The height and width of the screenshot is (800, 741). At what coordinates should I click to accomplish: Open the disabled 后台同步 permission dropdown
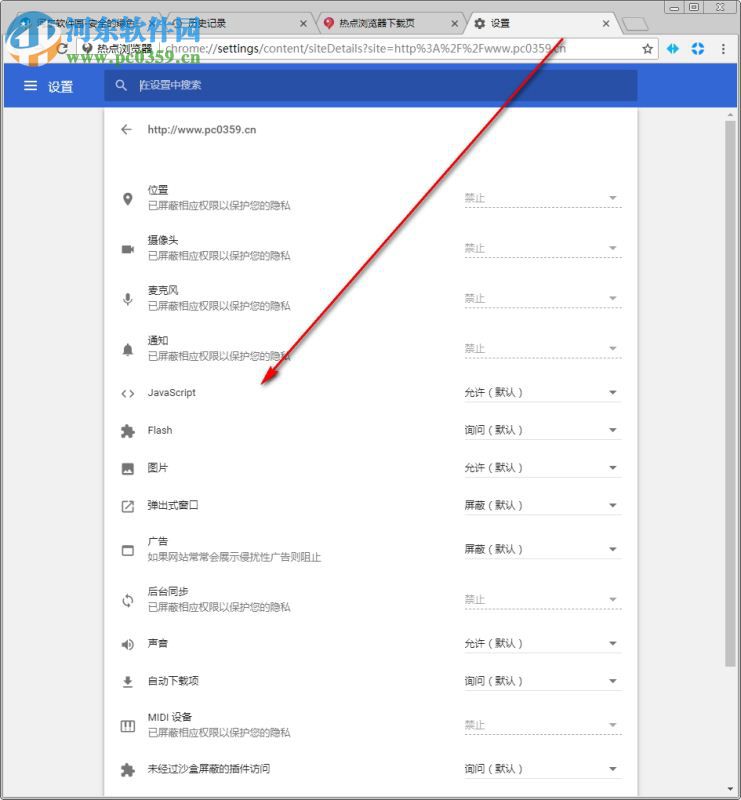[542, 599]
